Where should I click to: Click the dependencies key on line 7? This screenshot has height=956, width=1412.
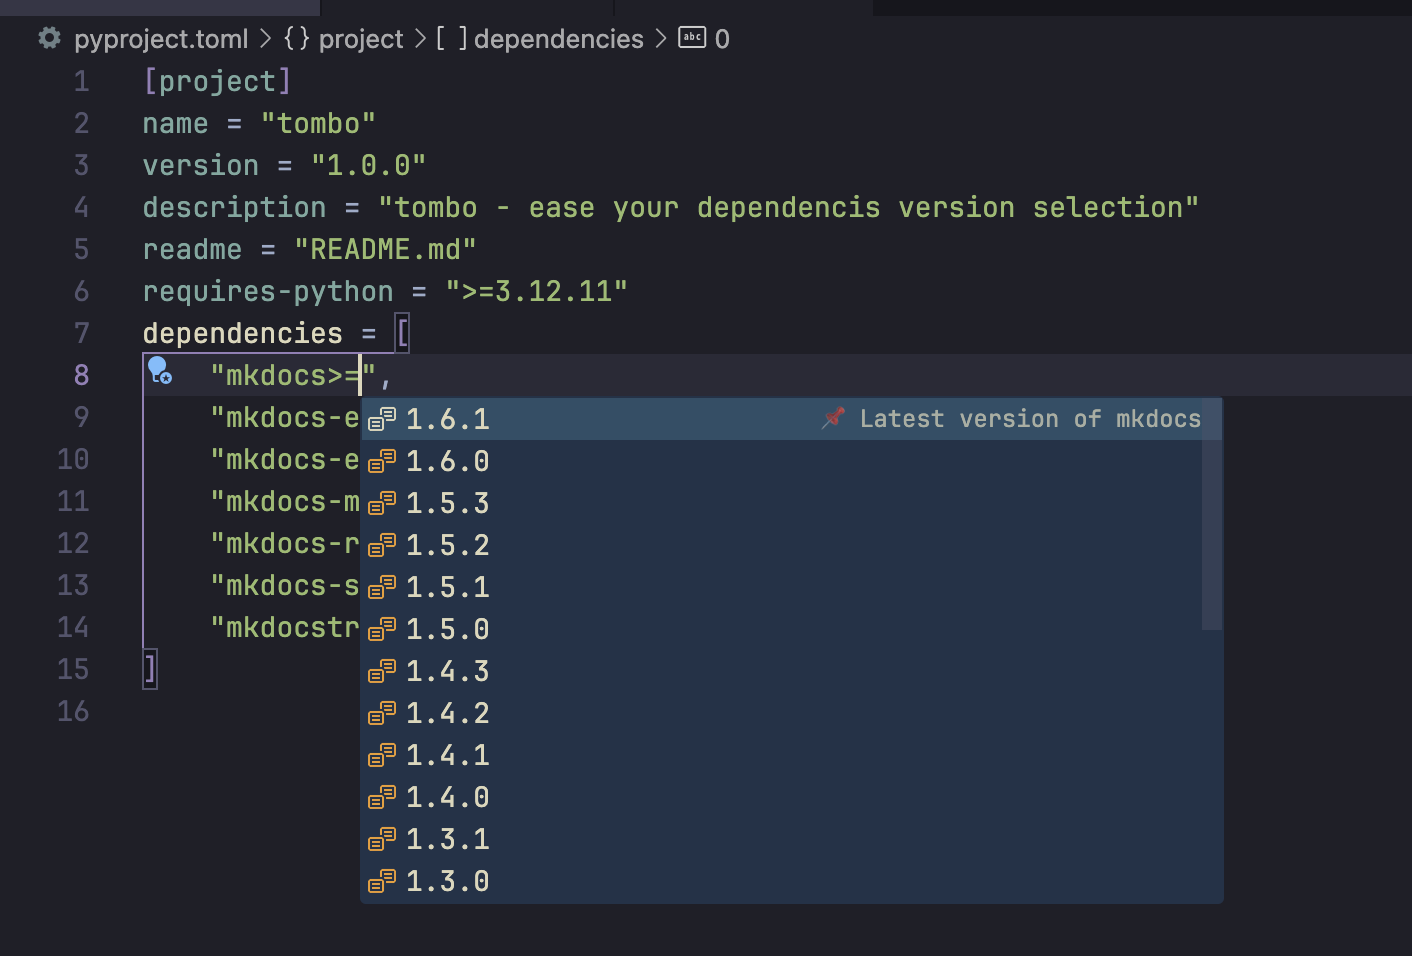coord(243,333)
